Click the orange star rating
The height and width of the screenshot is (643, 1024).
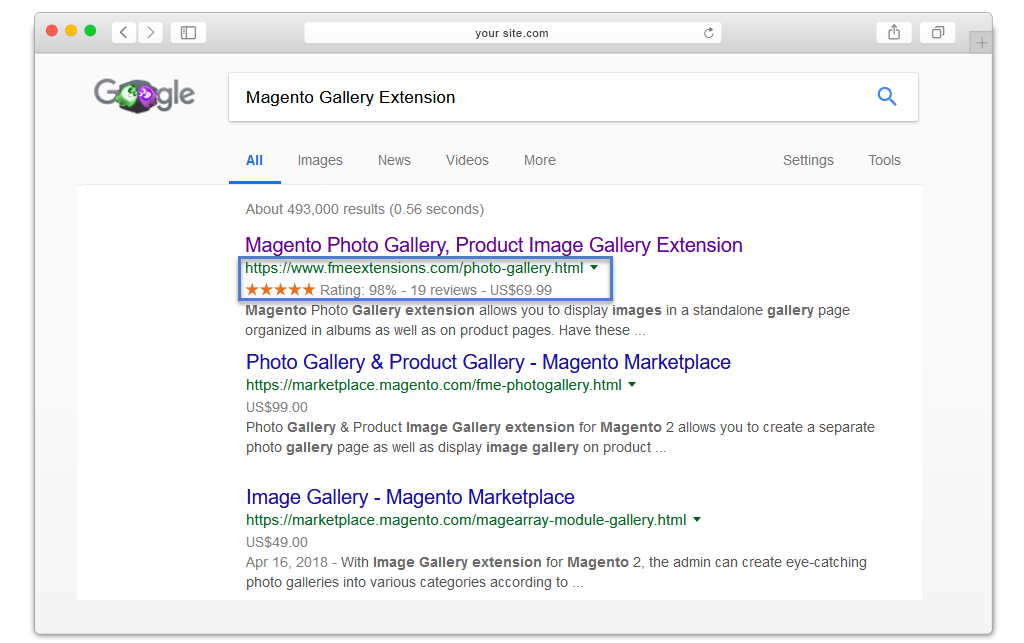click(x=280, y=289)
